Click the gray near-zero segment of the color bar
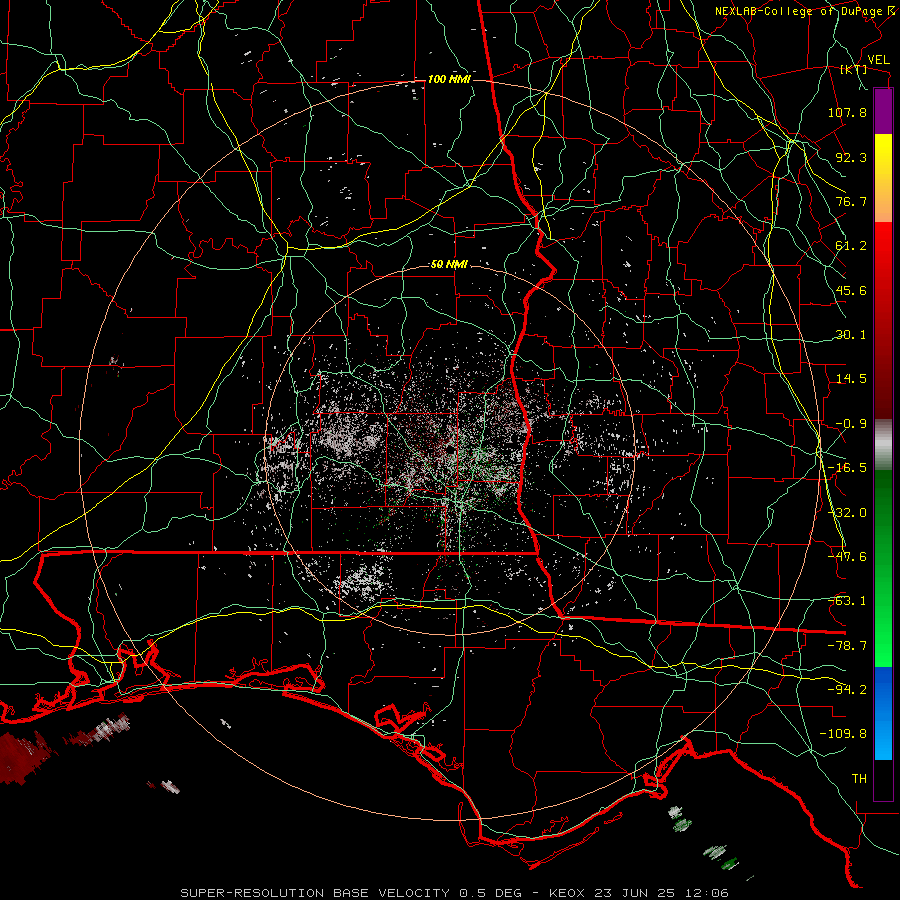 [883, 445]
